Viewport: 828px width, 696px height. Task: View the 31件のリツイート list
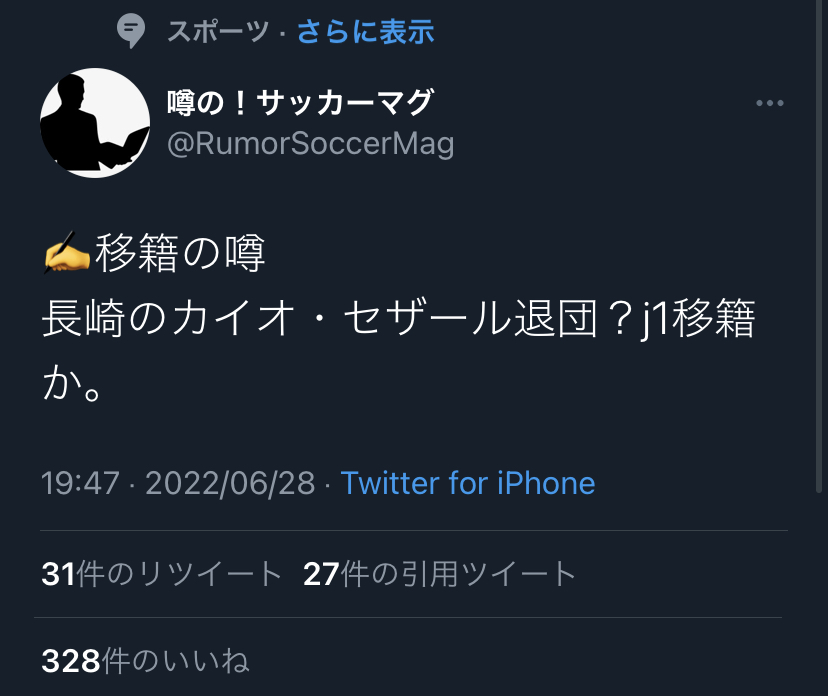(162, 573)
